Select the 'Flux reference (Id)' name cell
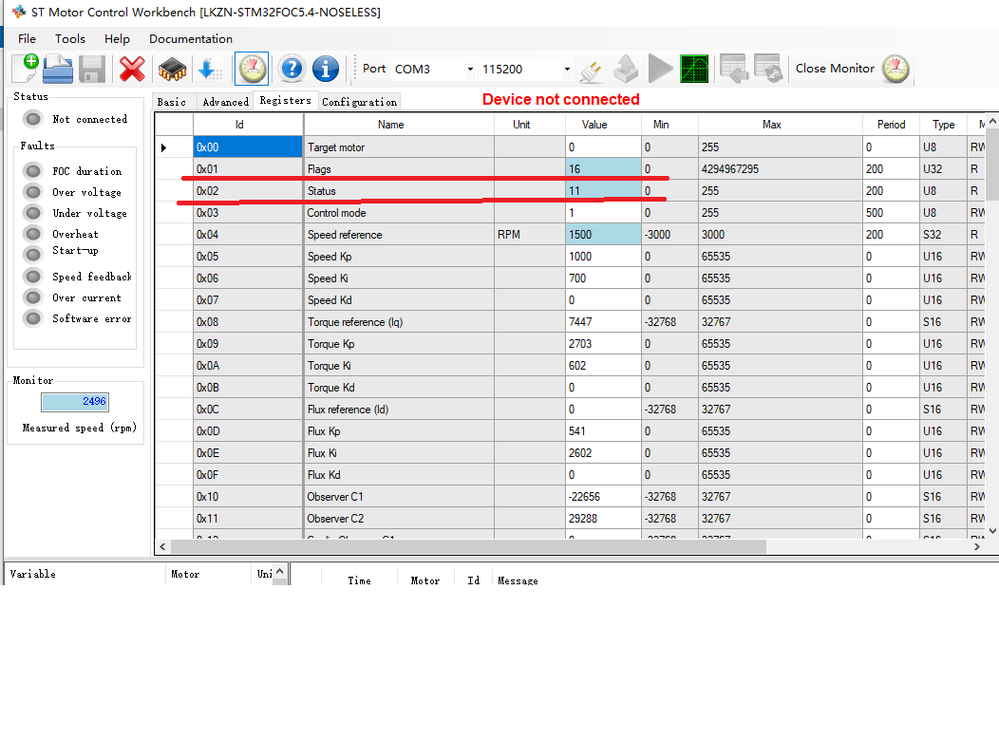 click(399, 409)
